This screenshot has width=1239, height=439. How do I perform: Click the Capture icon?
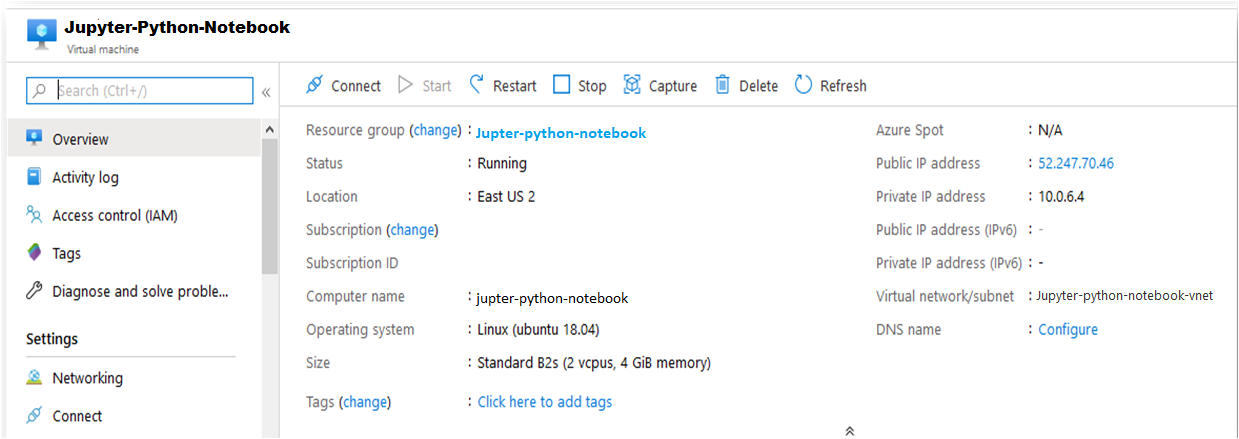632,85
